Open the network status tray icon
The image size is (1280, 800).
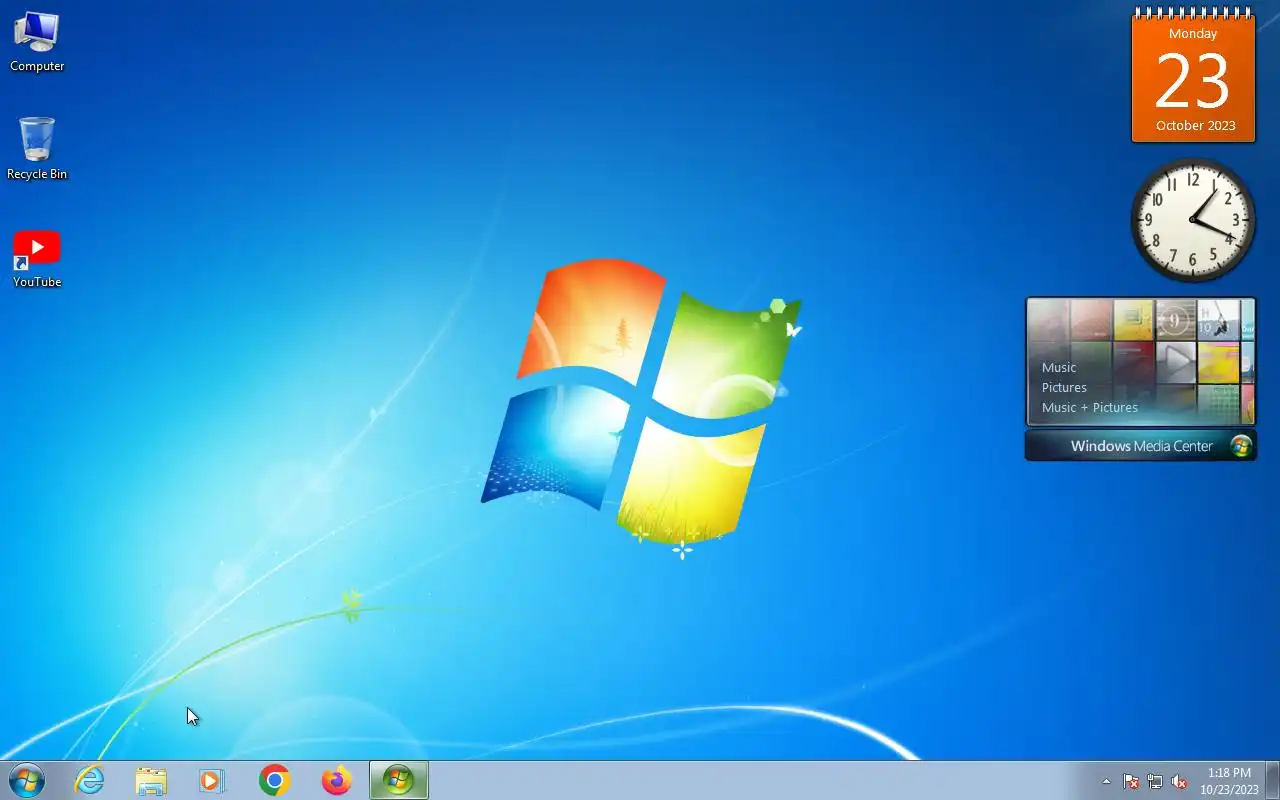pyautogui.click(x=1155, y=781)
